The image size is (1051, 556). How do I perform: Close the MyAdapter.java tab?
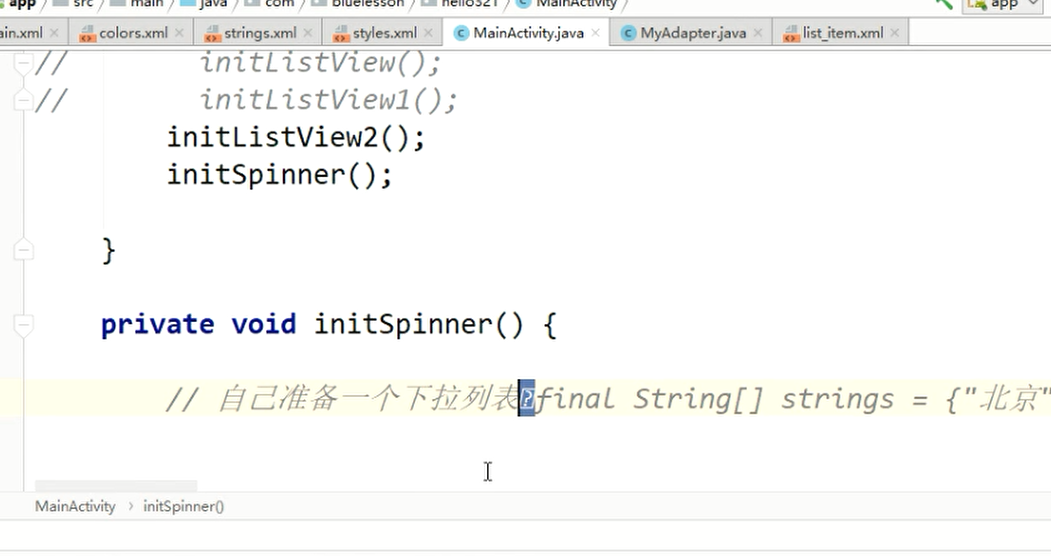(758, 33)
